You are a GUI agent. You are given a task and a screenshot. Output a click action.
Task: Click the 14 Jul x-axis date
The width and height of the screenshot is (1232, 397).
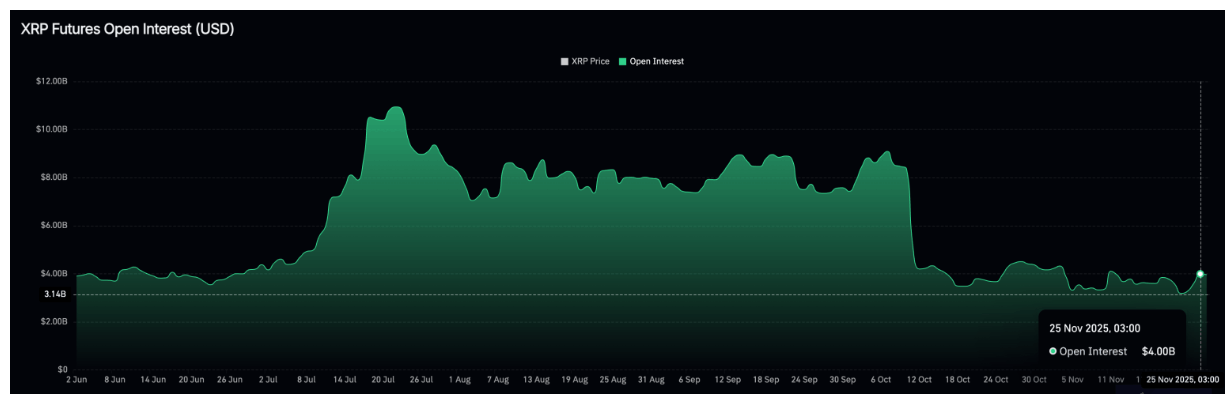click(344, 380)
